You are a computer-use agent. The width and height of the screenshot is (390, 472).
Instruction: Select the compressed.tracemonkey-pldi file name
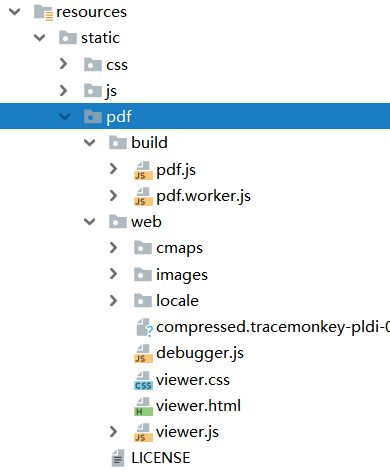click(273, 327)
